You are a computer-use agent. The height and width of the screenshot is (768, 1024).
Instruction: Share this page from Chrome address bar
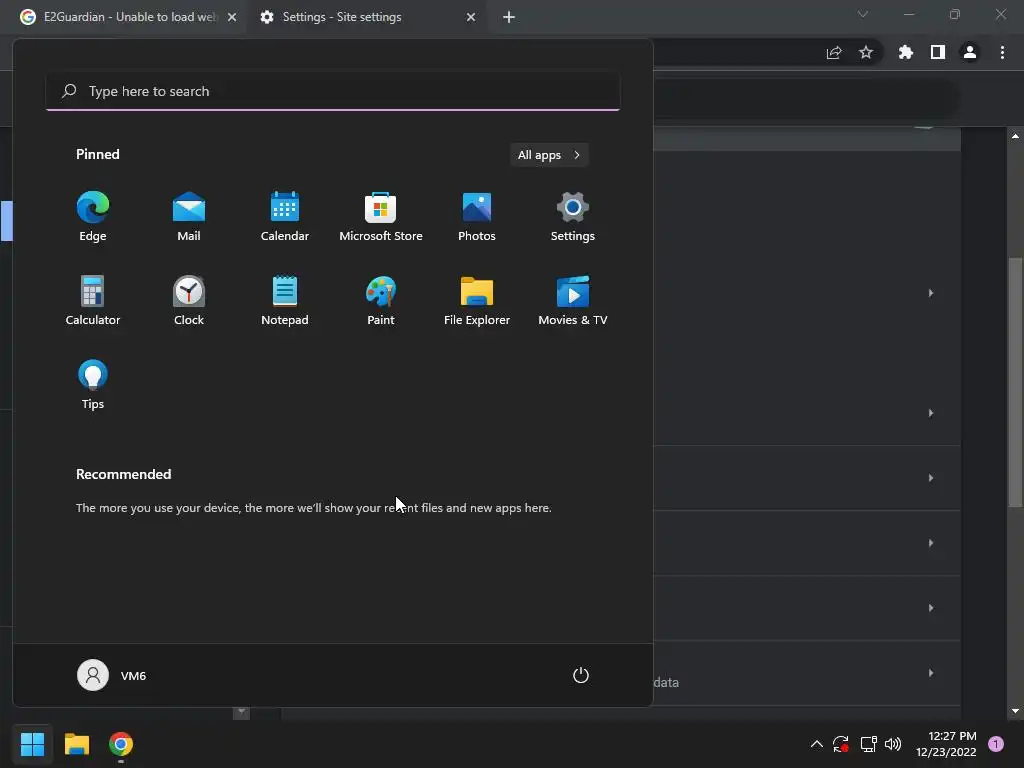834,52
